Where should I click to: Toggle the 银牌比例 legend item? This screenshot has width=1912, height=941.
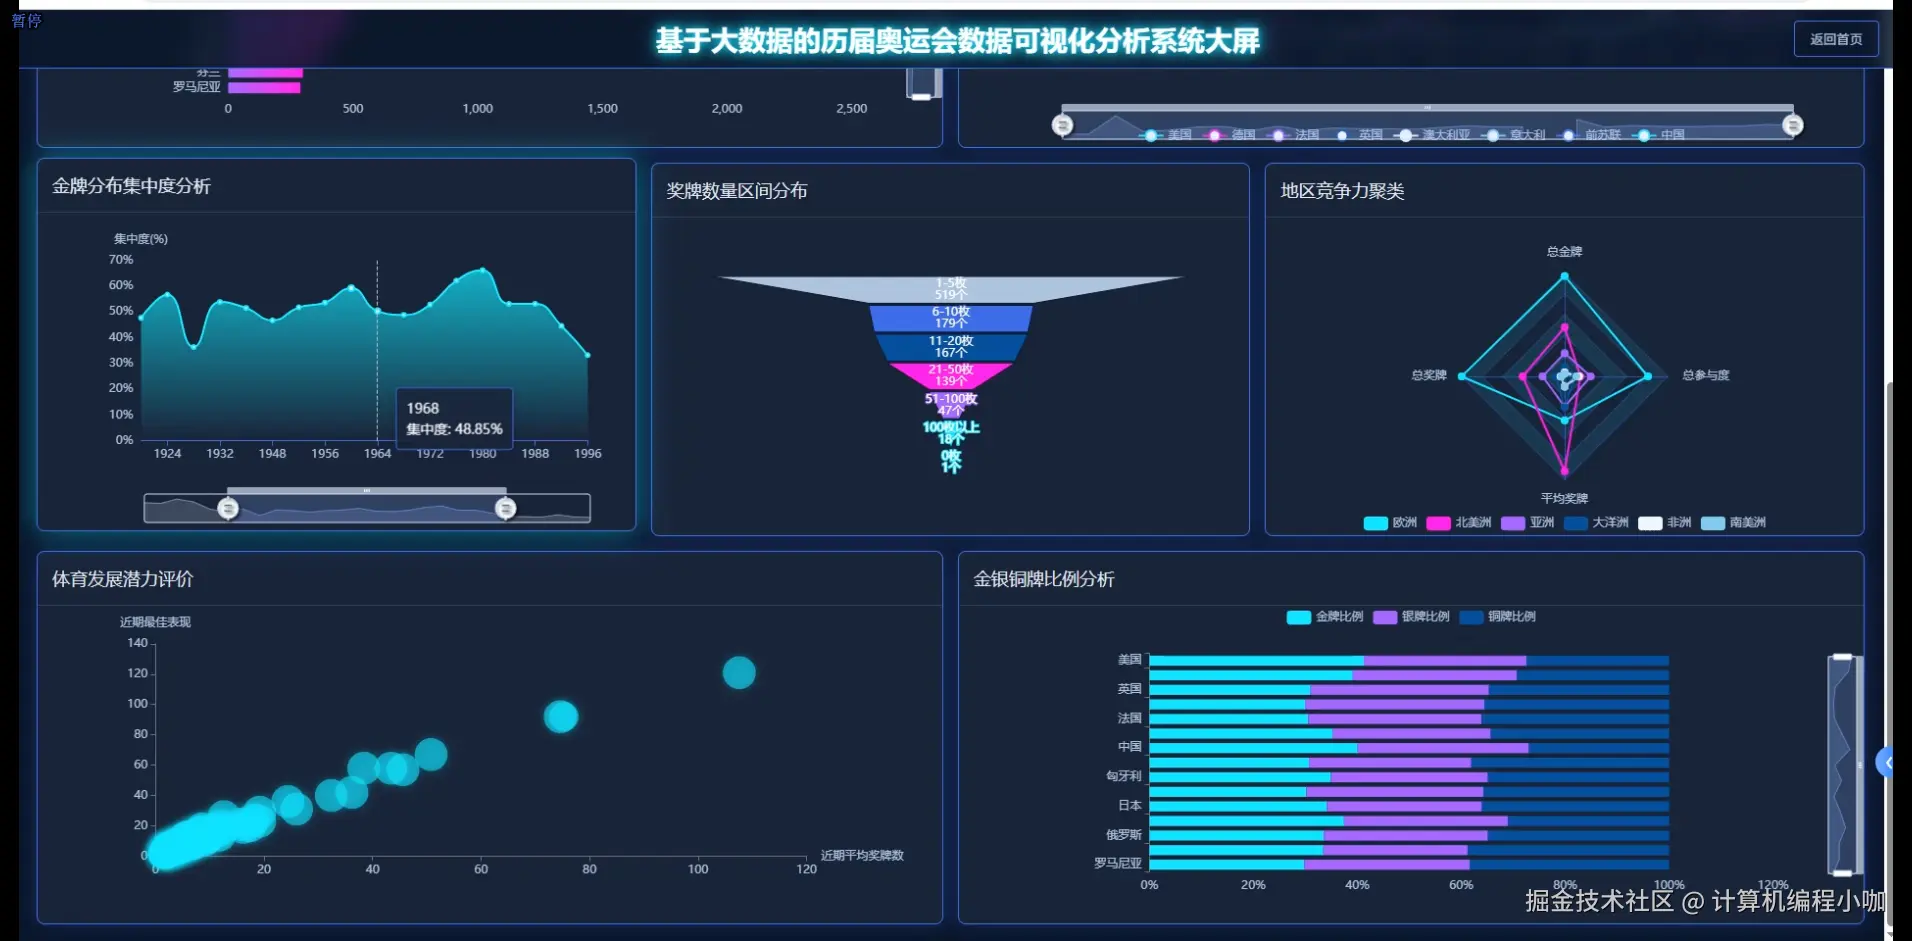pyautogui.click(x=1411, y=617)
